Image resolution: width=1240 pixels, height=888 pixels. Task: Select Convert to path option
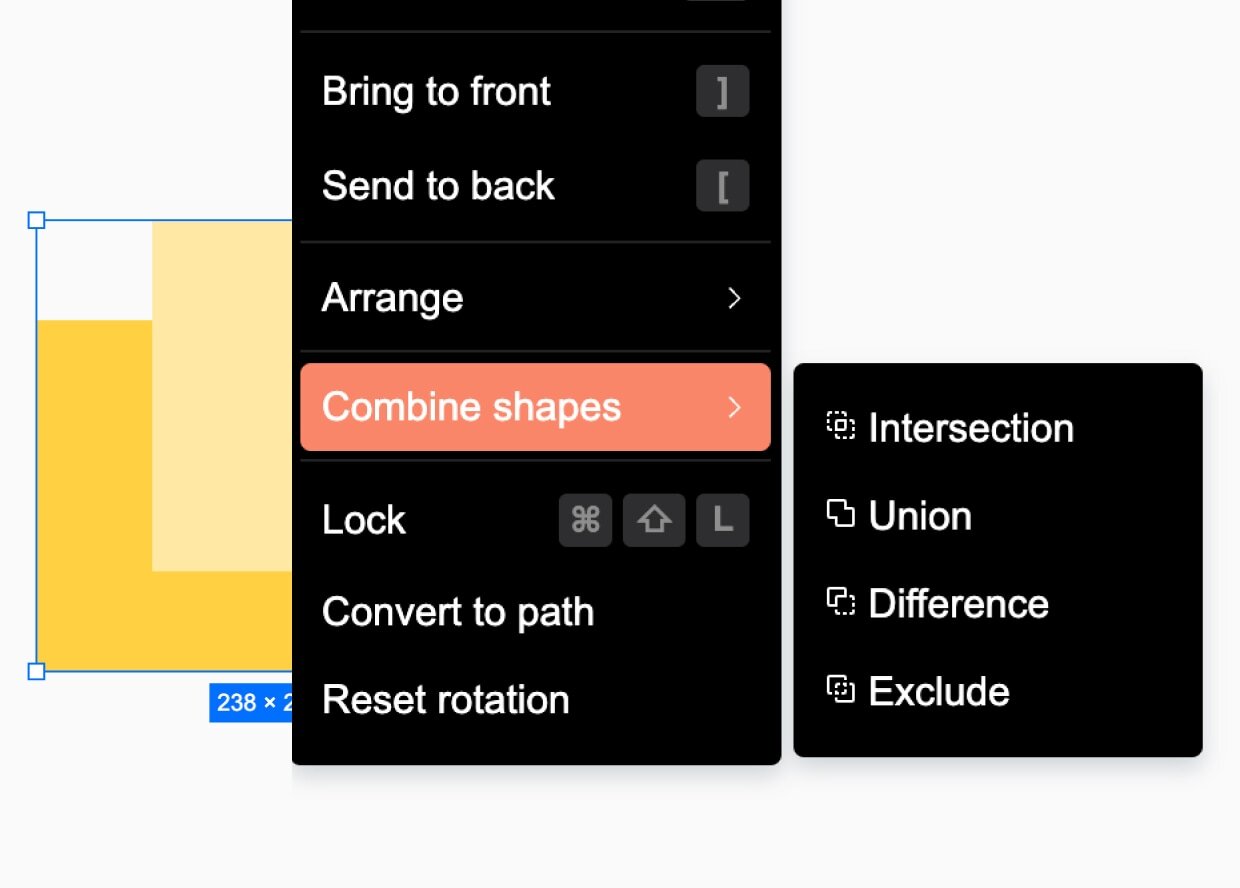[458, 612]
